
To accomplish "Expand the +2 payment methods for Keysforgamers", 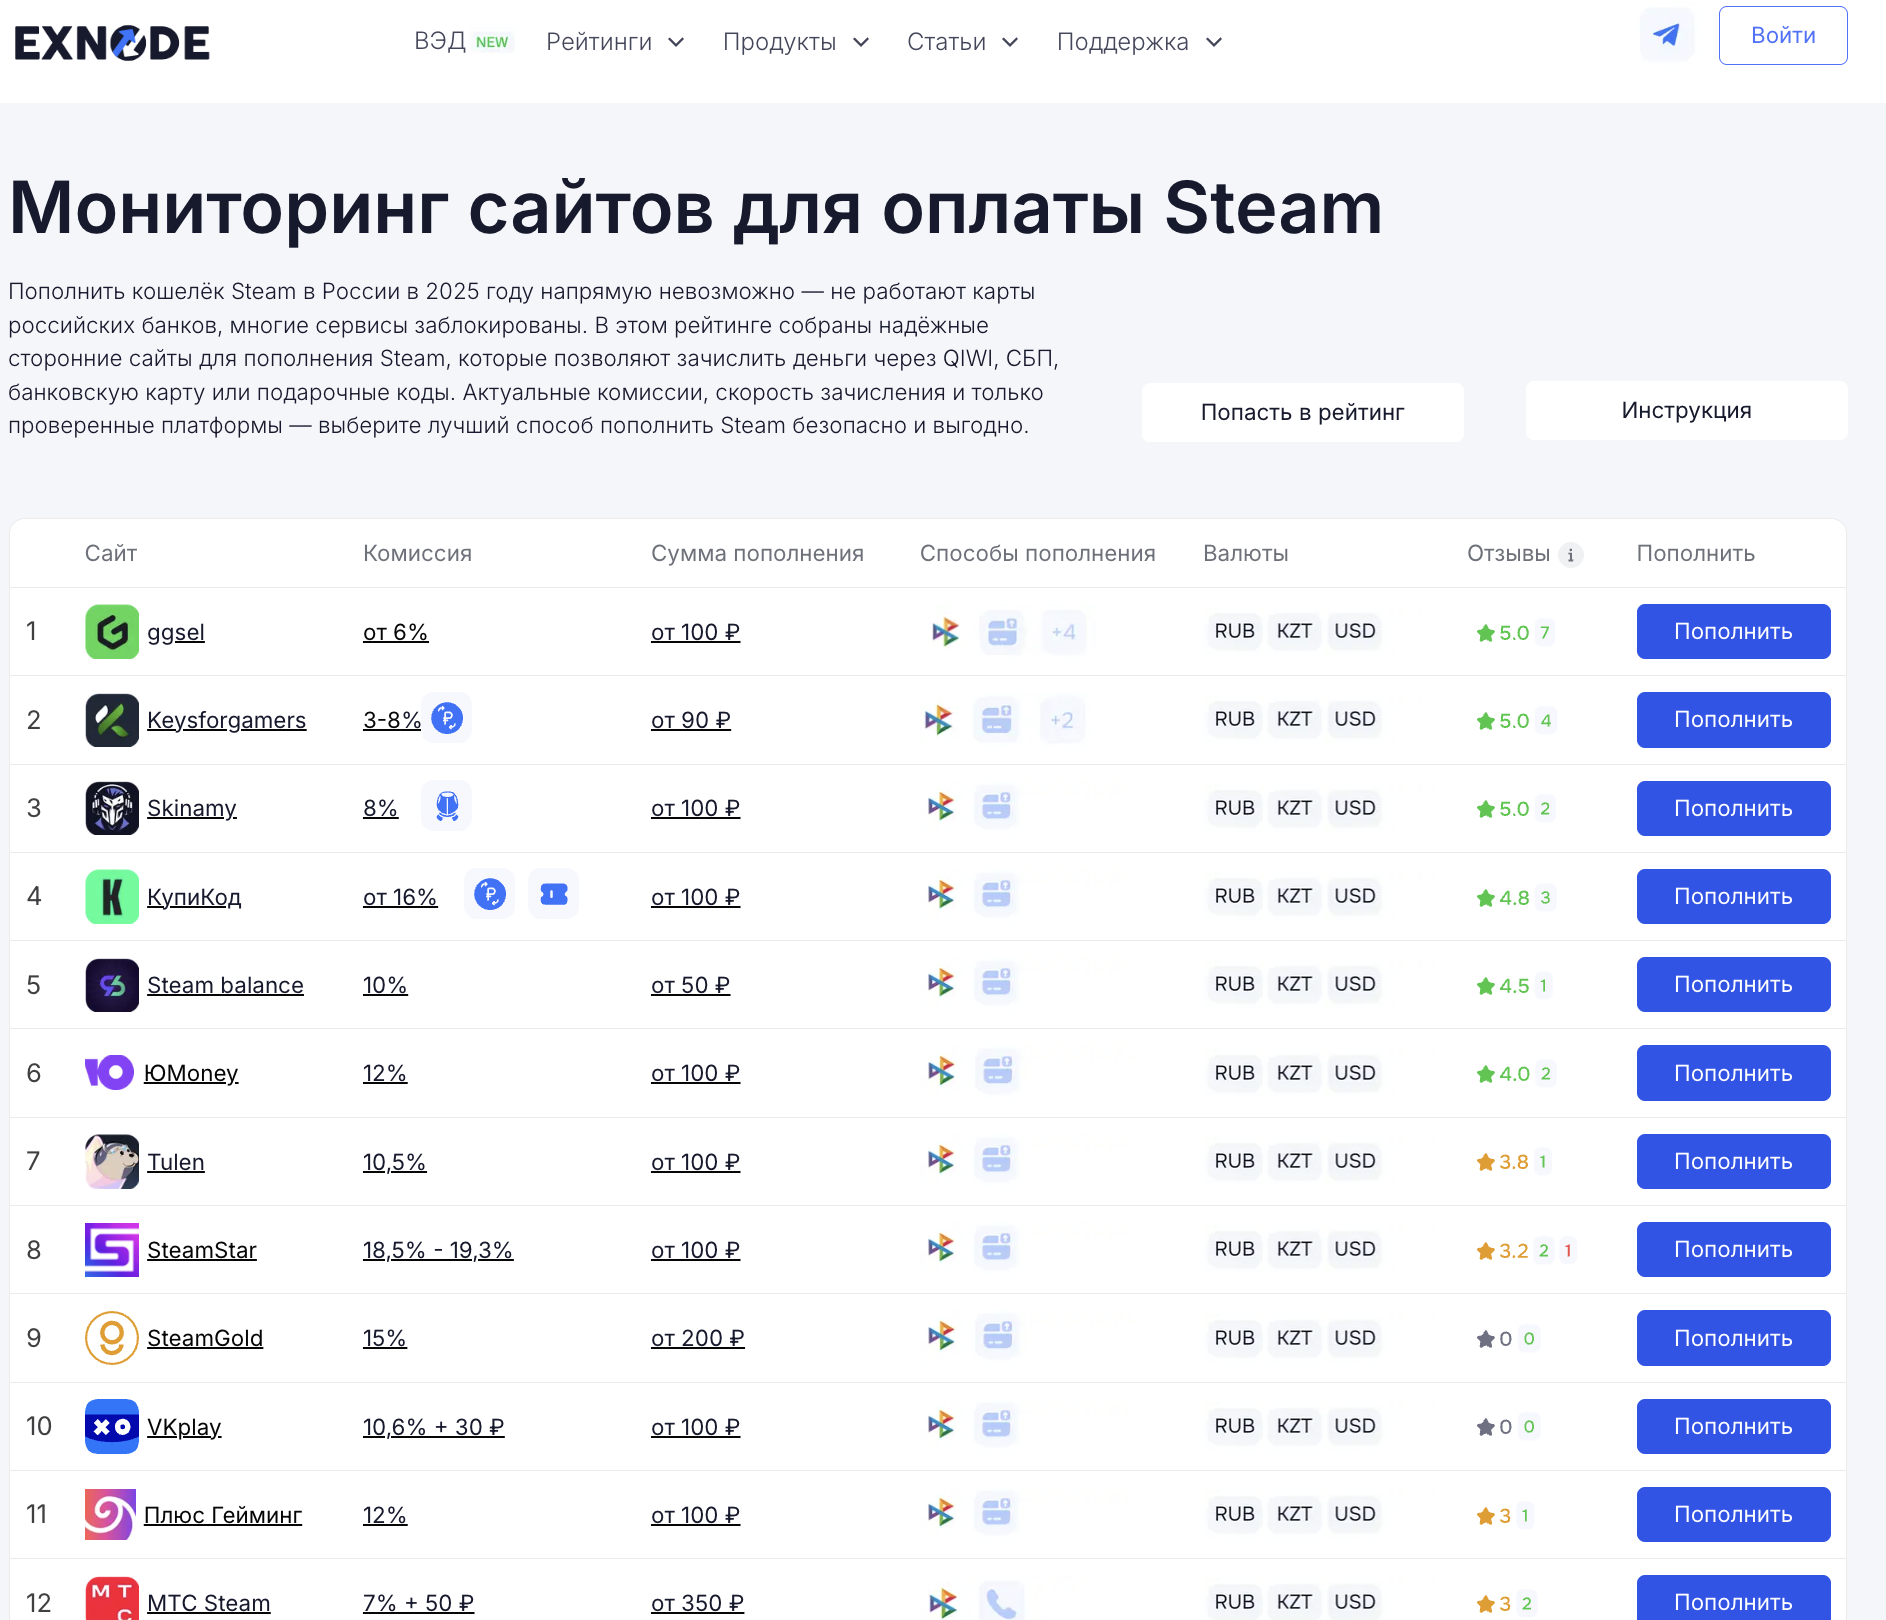I will click(1062, 720).
